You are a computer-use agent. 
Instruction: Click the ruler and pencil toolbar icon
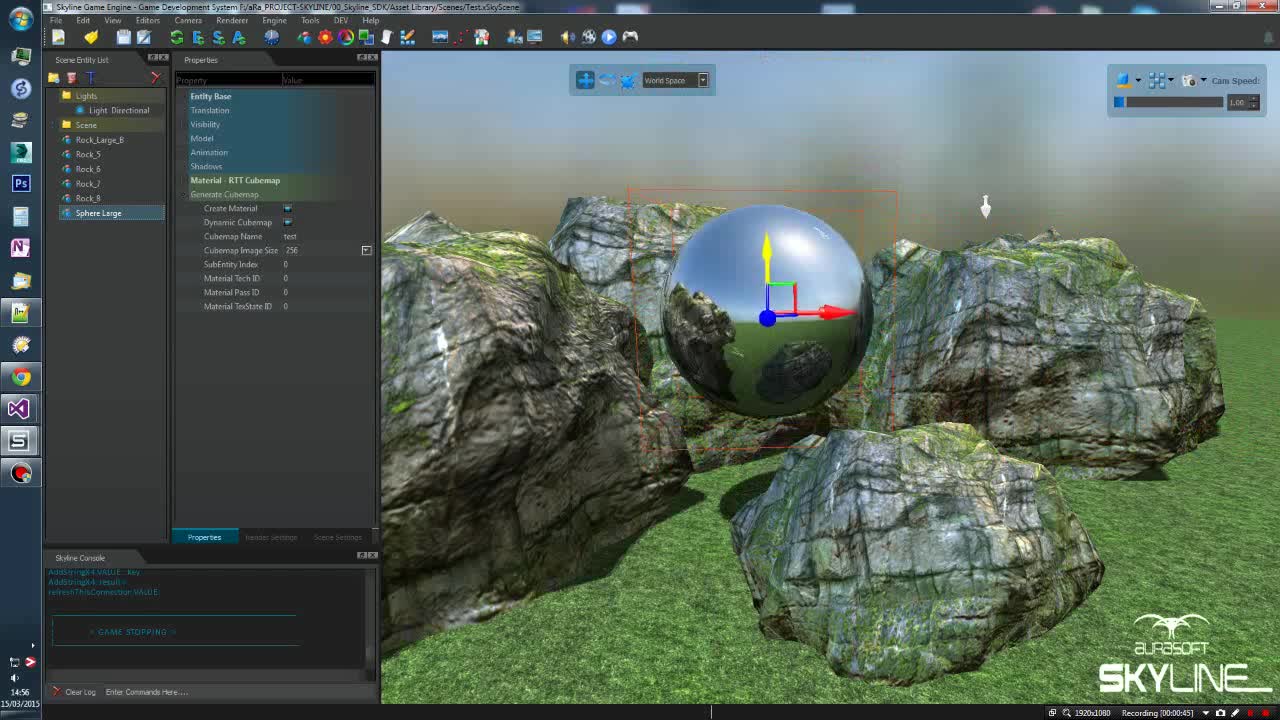click(x=408, y=37)
